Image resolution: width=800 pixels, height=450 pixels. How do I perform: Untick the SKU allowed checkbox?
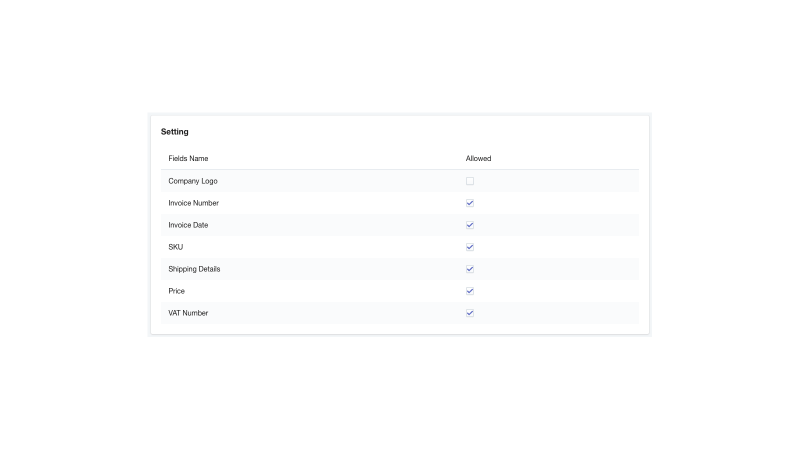coord(469,247)
